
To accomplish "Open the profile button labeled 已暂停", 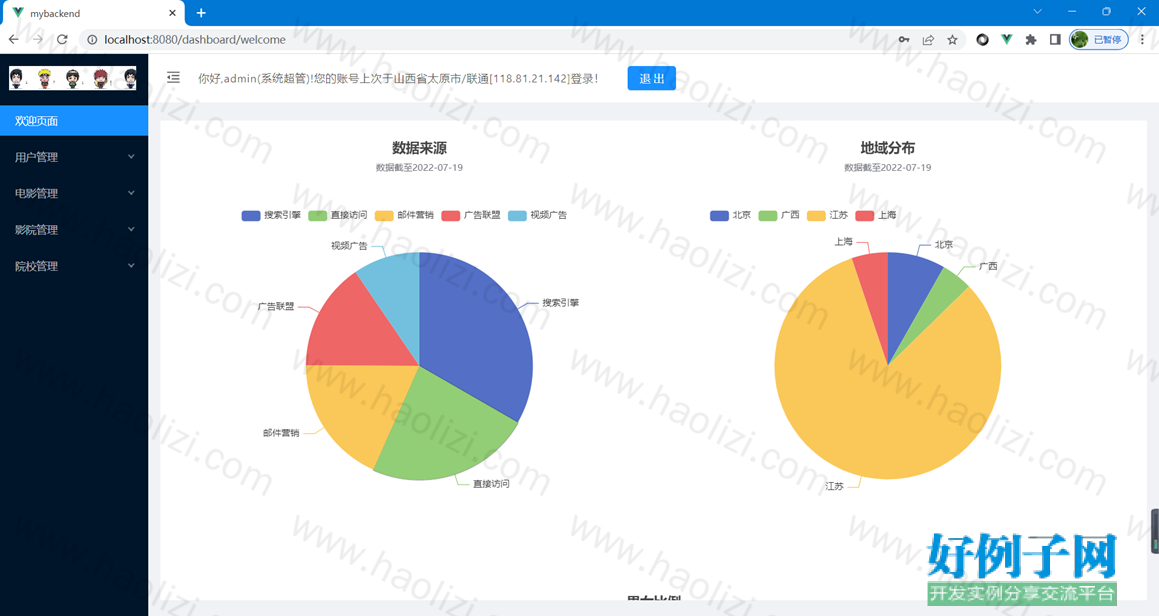I will coord(1099,40).
